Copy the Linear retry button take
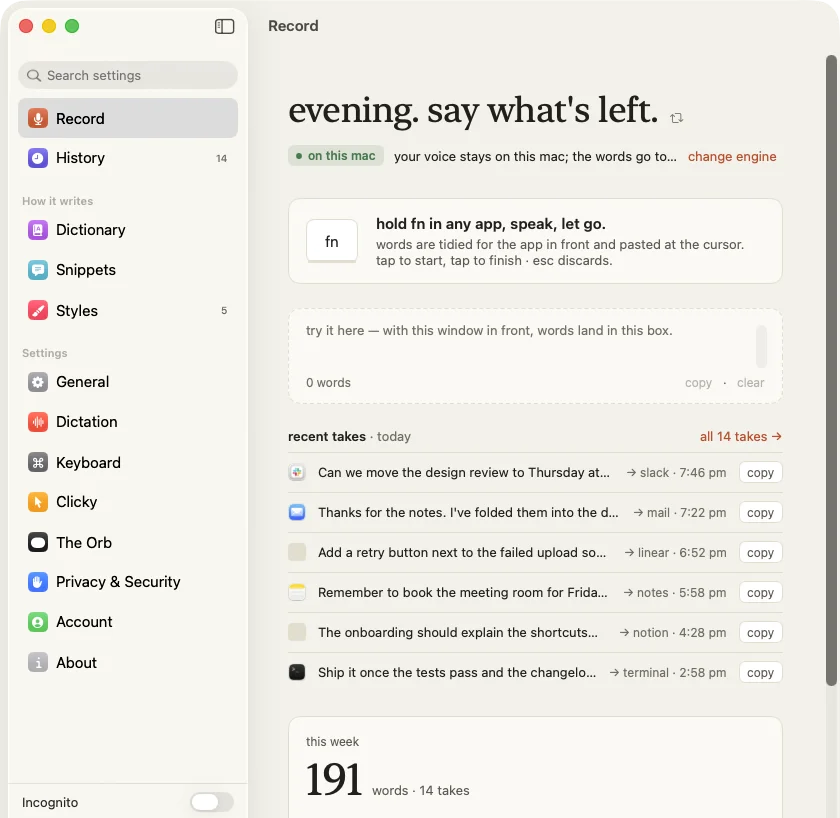The width and height of the screenshot is (840, 818). (x=760, y=552)
